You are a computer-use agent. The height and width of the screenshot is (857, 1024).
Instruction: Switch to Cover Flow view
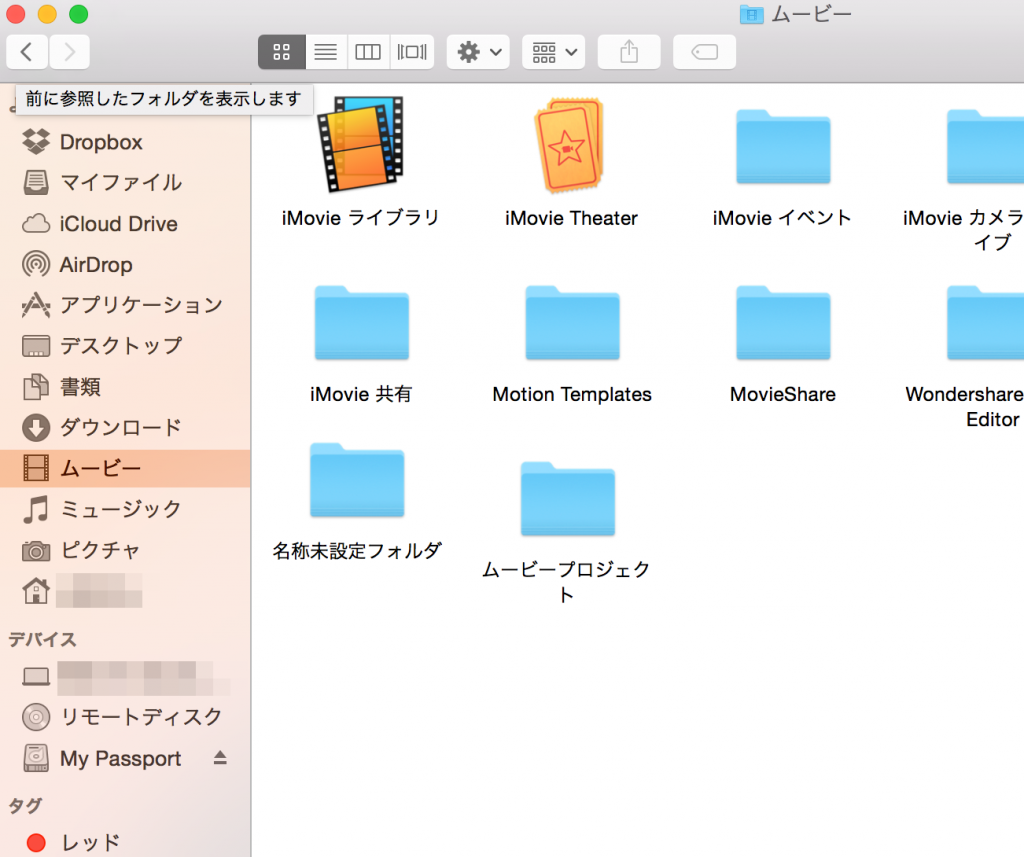[x=412, y=52]
